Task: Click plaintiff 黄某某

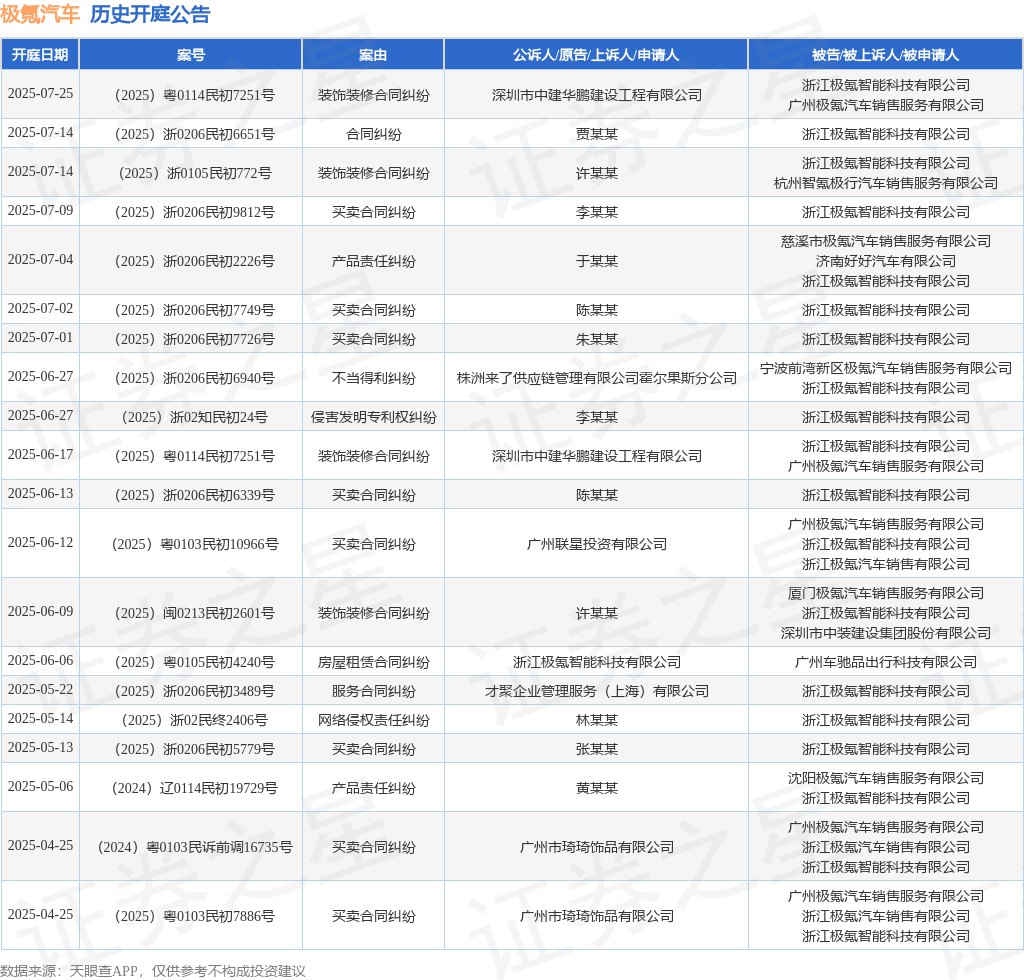Action: pos(597,788)
